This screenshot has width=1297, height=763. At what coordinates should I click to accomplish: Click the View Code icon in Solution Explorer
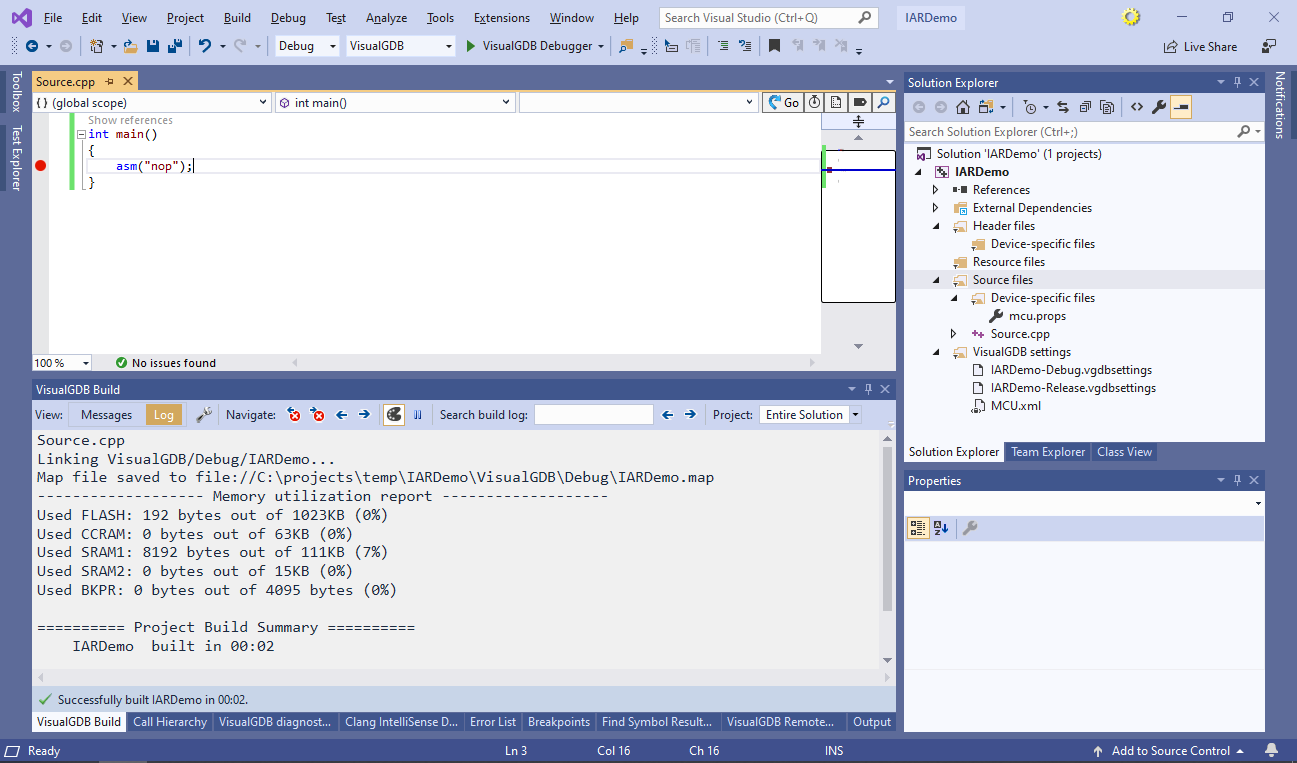tap(1137, 107)
